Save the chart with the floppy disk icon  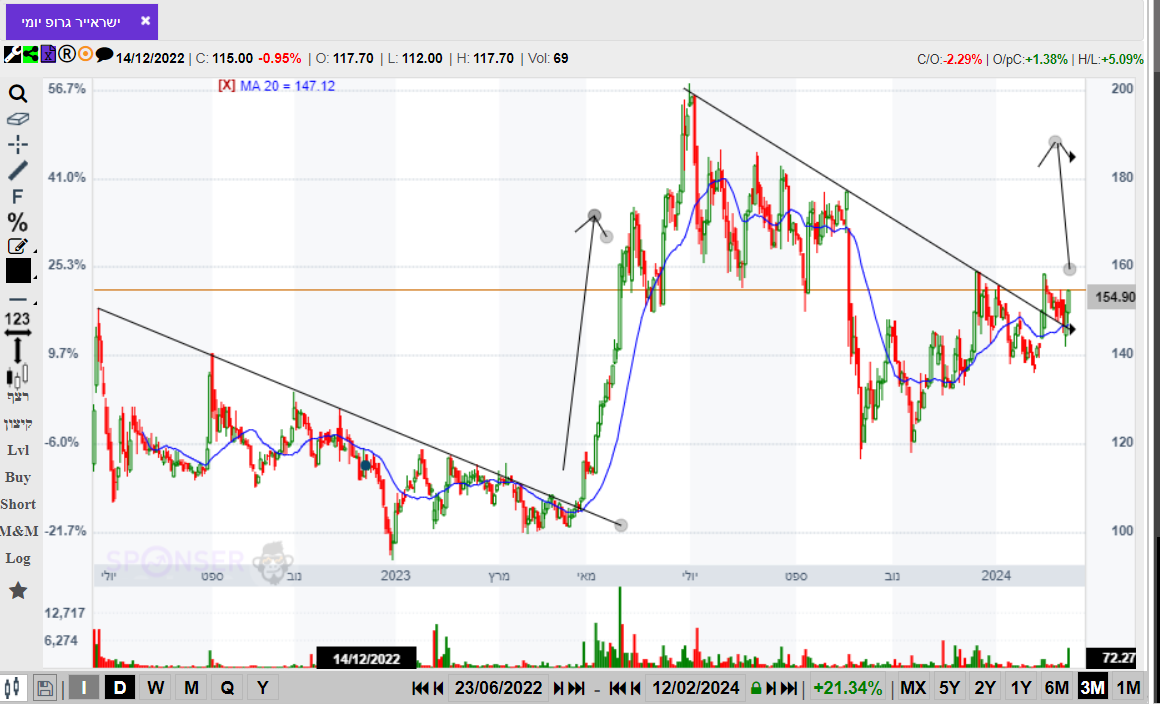pos(45,687)
